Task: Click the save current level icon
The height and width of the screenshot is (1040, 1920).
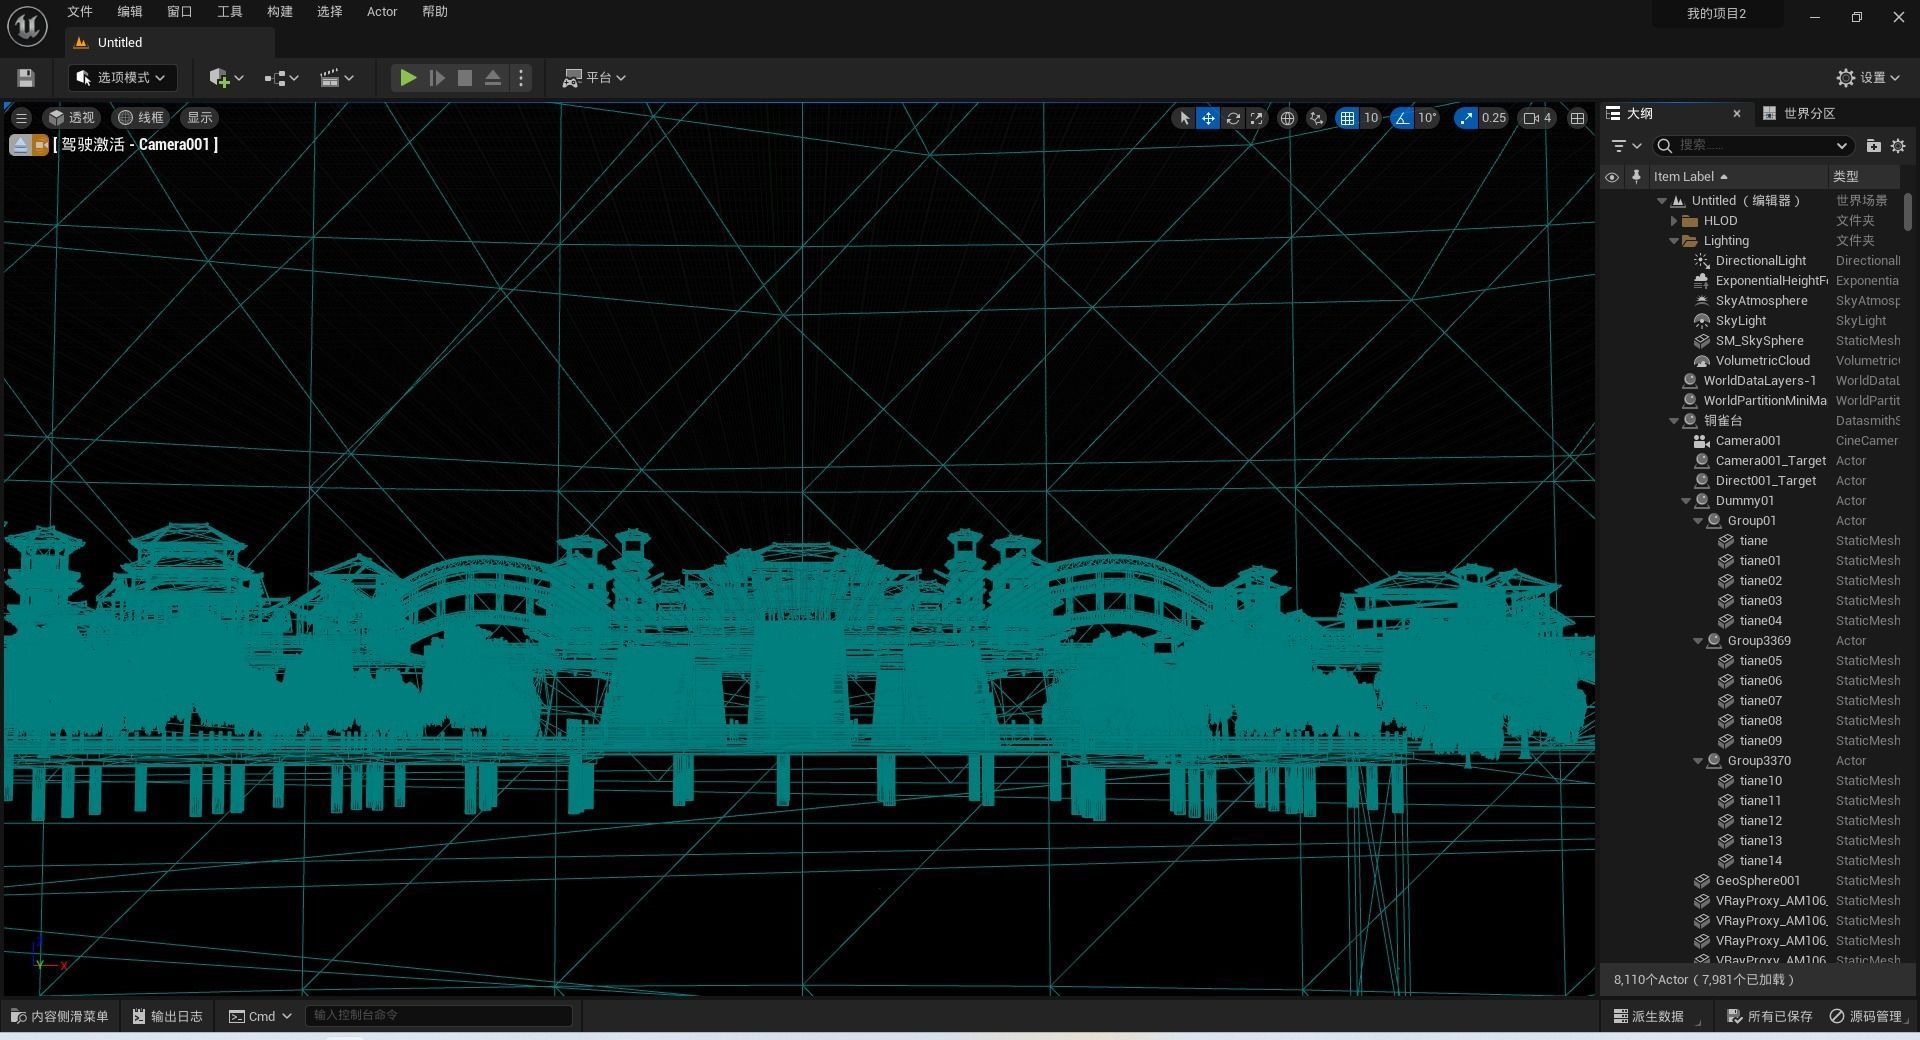Action: click(25, 77)
